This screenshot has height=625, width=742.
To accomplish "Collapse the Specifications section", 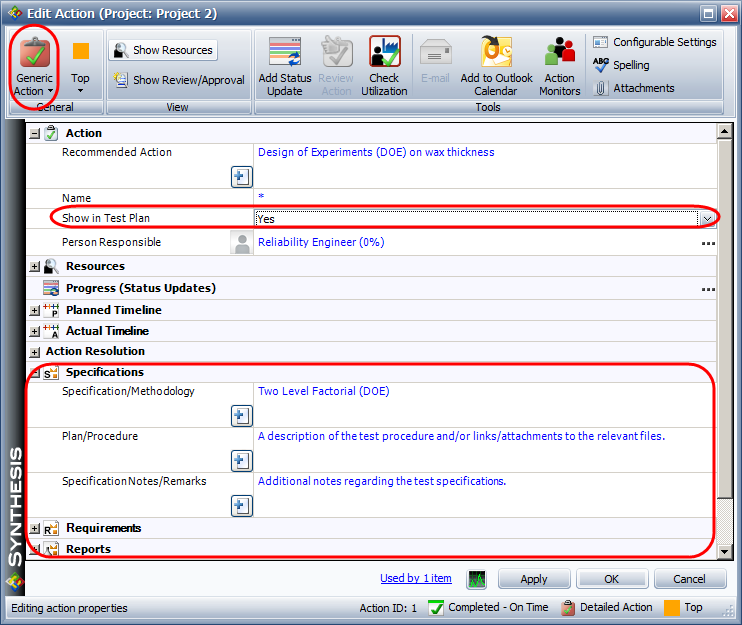I will pos(35,373).
